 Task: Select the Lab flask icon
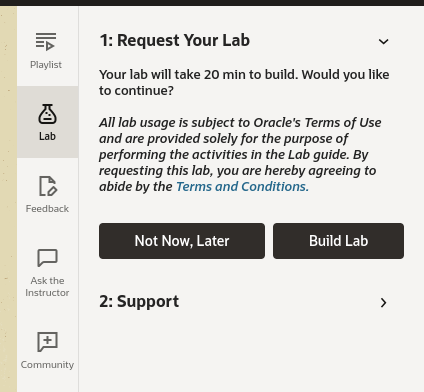click(x=47, y=114)
